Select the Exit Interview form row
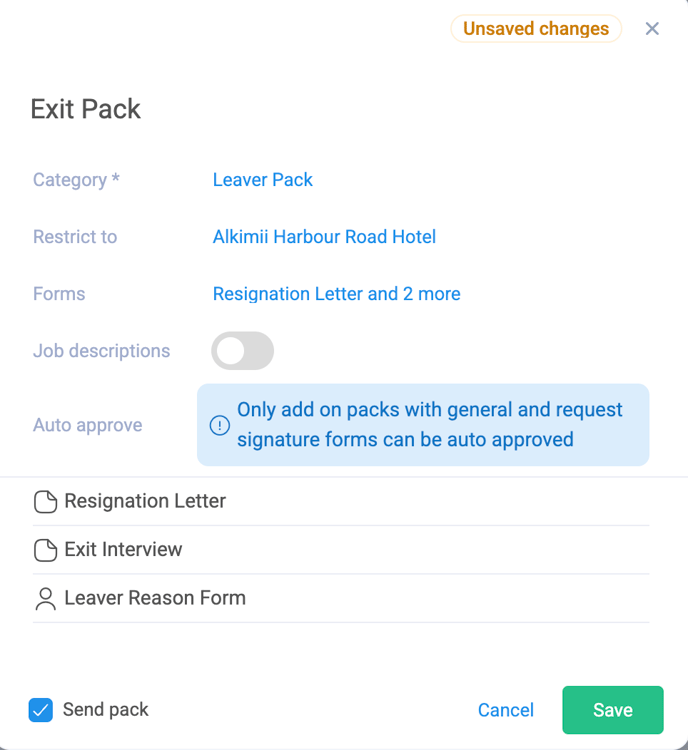The image size is (688, 750). 341,550
